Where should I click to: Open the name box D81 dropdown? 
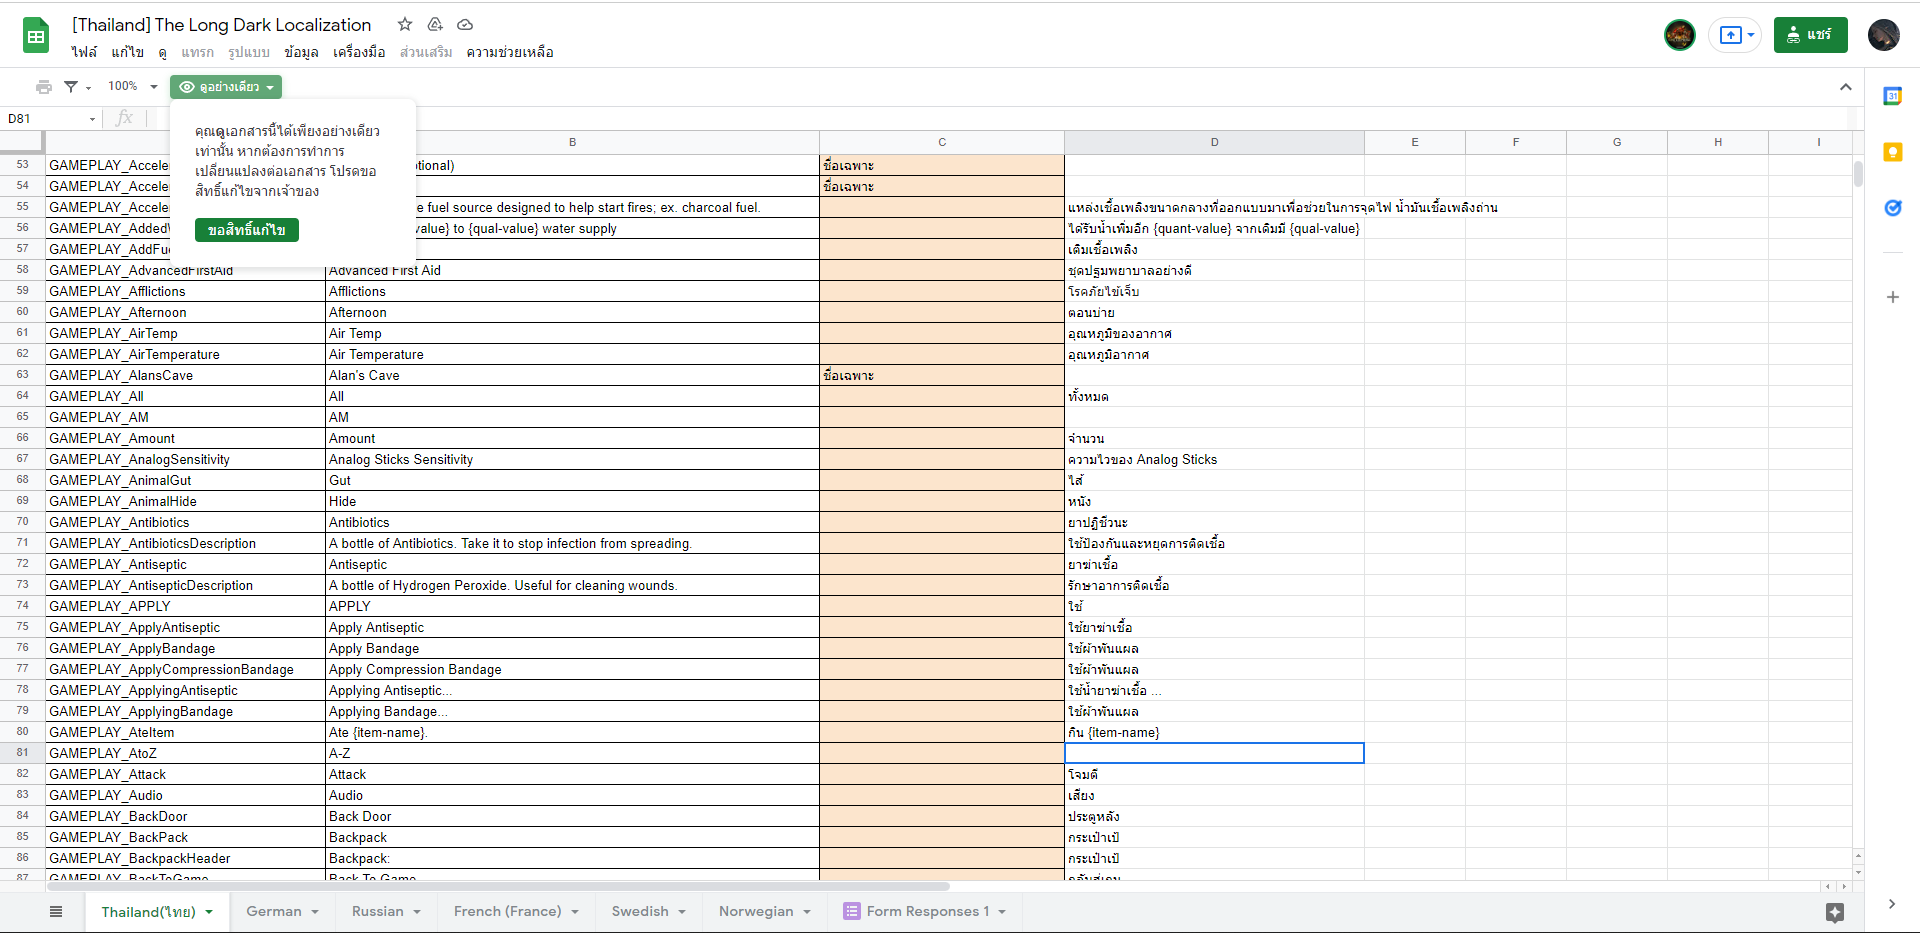click(x=92, y=119)
